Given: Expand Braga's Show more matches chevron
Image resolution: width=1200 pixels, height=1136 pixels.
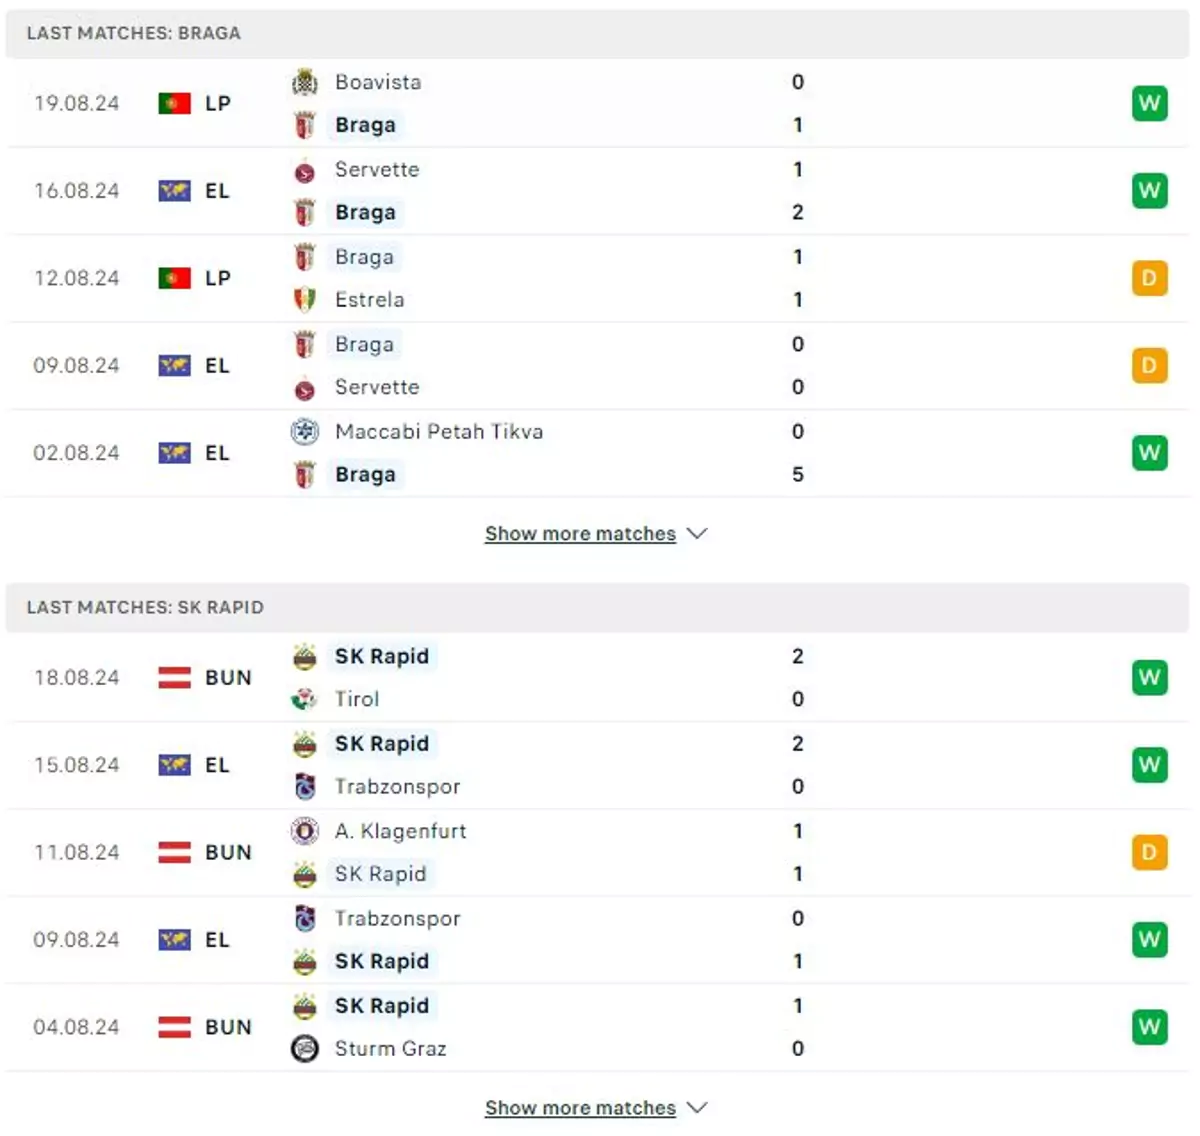Looking at the screenshot, I should pos(697,534).
